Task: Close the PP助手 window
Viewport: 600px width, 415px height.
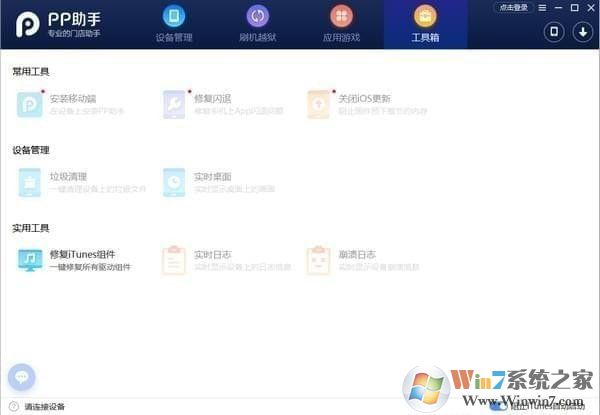Action: coord(591,8)
